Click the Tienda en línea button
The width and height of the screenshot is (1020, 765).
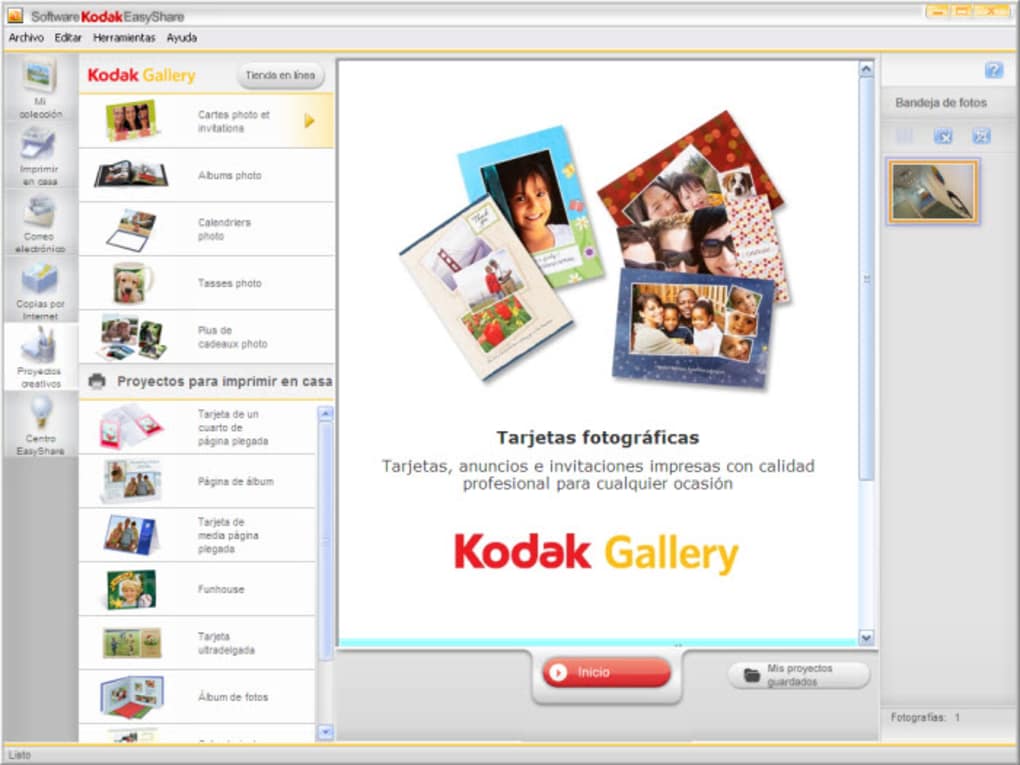click(x=280, y=75)
